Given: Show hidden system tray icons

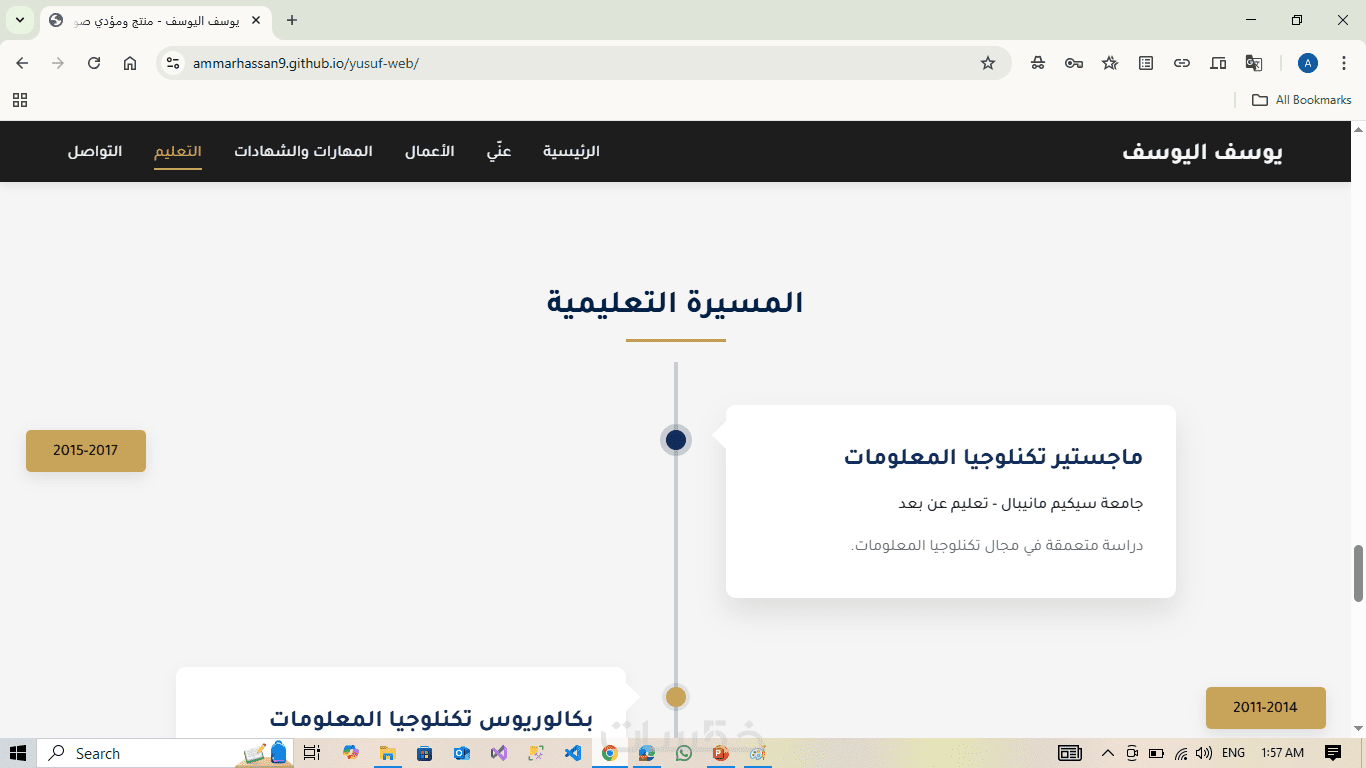Looking at the screenshot, I should [x=1107, y=753].
